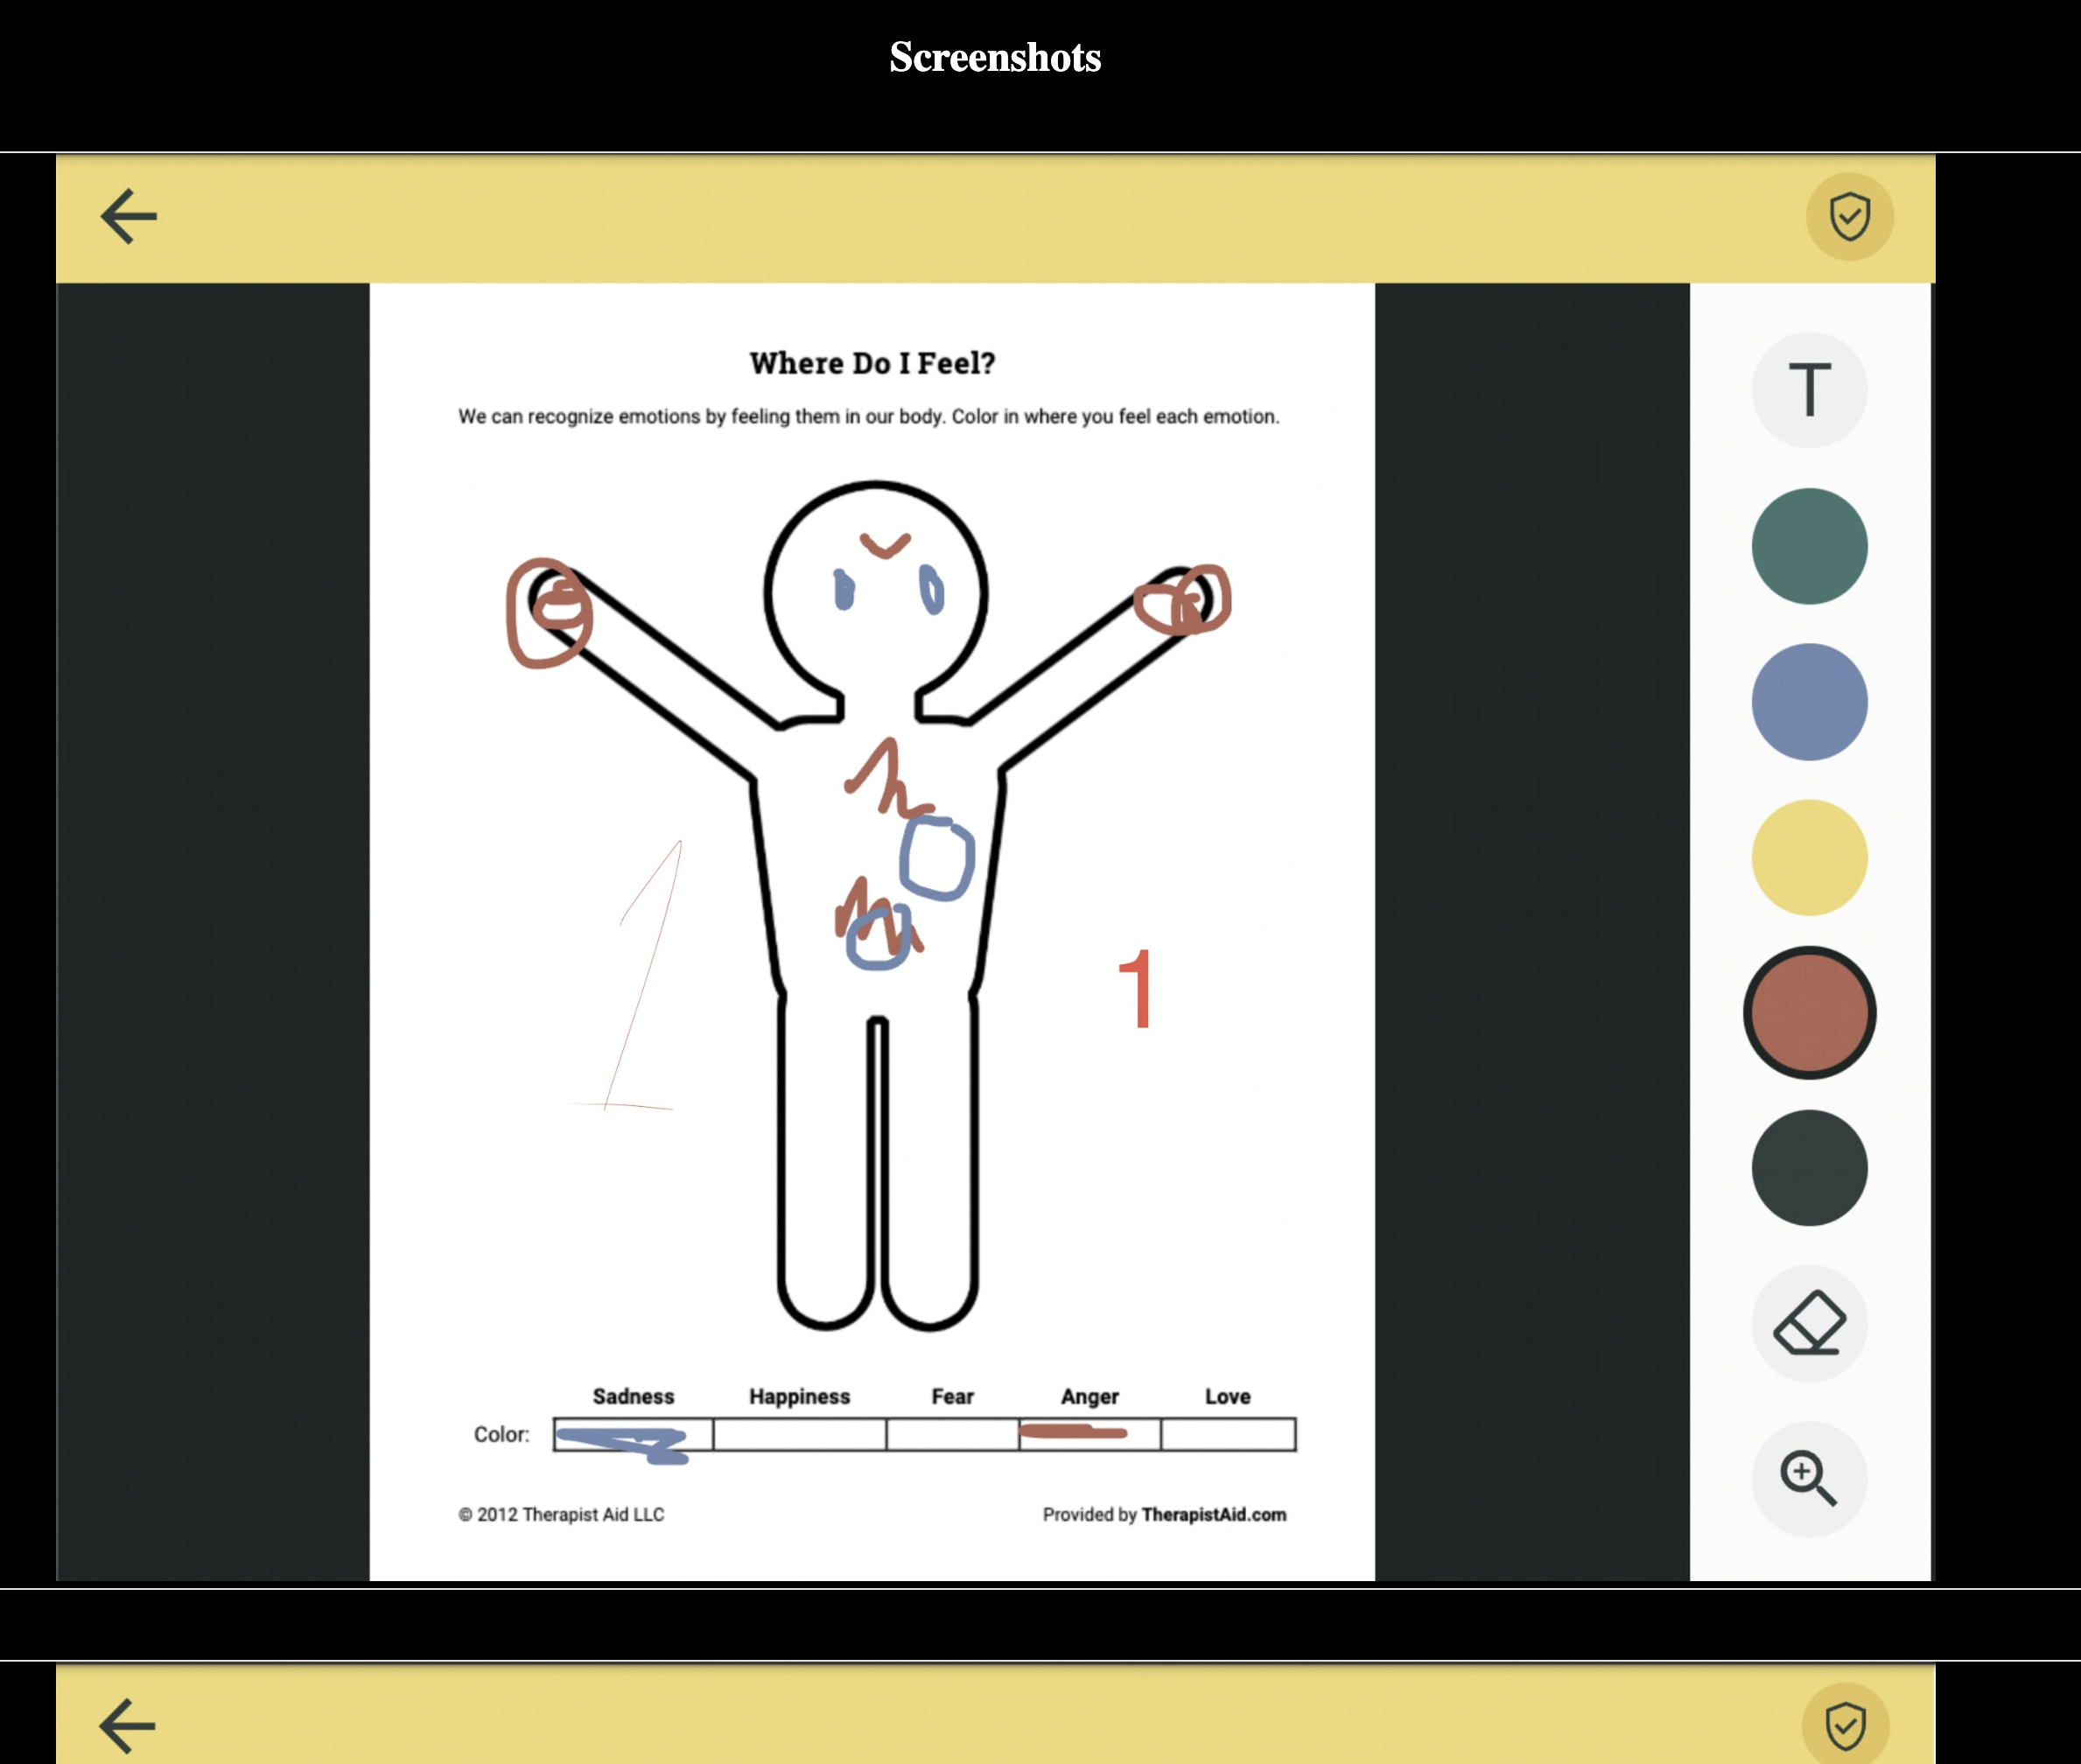The image size is (2081, 1764).
Task: Pick the dark charcoal color swatch
Action: pyautogui.click(x=1808, y=1168)
